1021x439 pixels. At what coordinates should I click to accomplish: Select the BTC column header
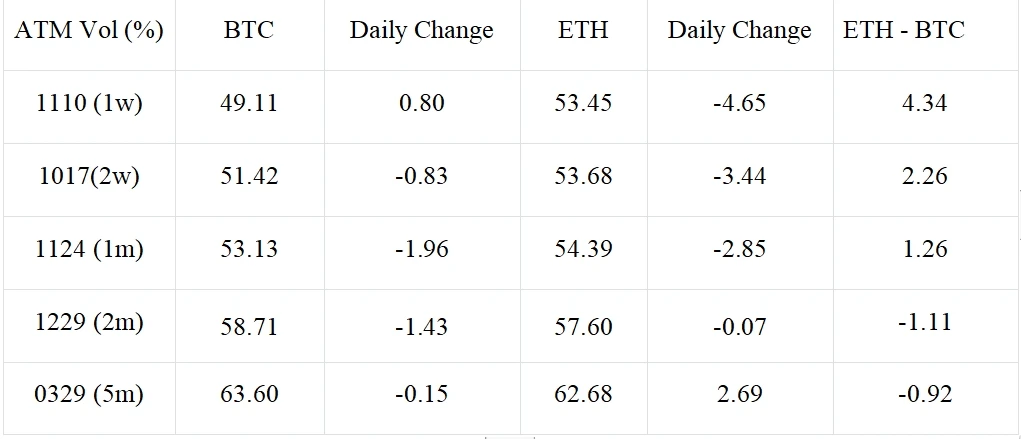coord(249,30)
